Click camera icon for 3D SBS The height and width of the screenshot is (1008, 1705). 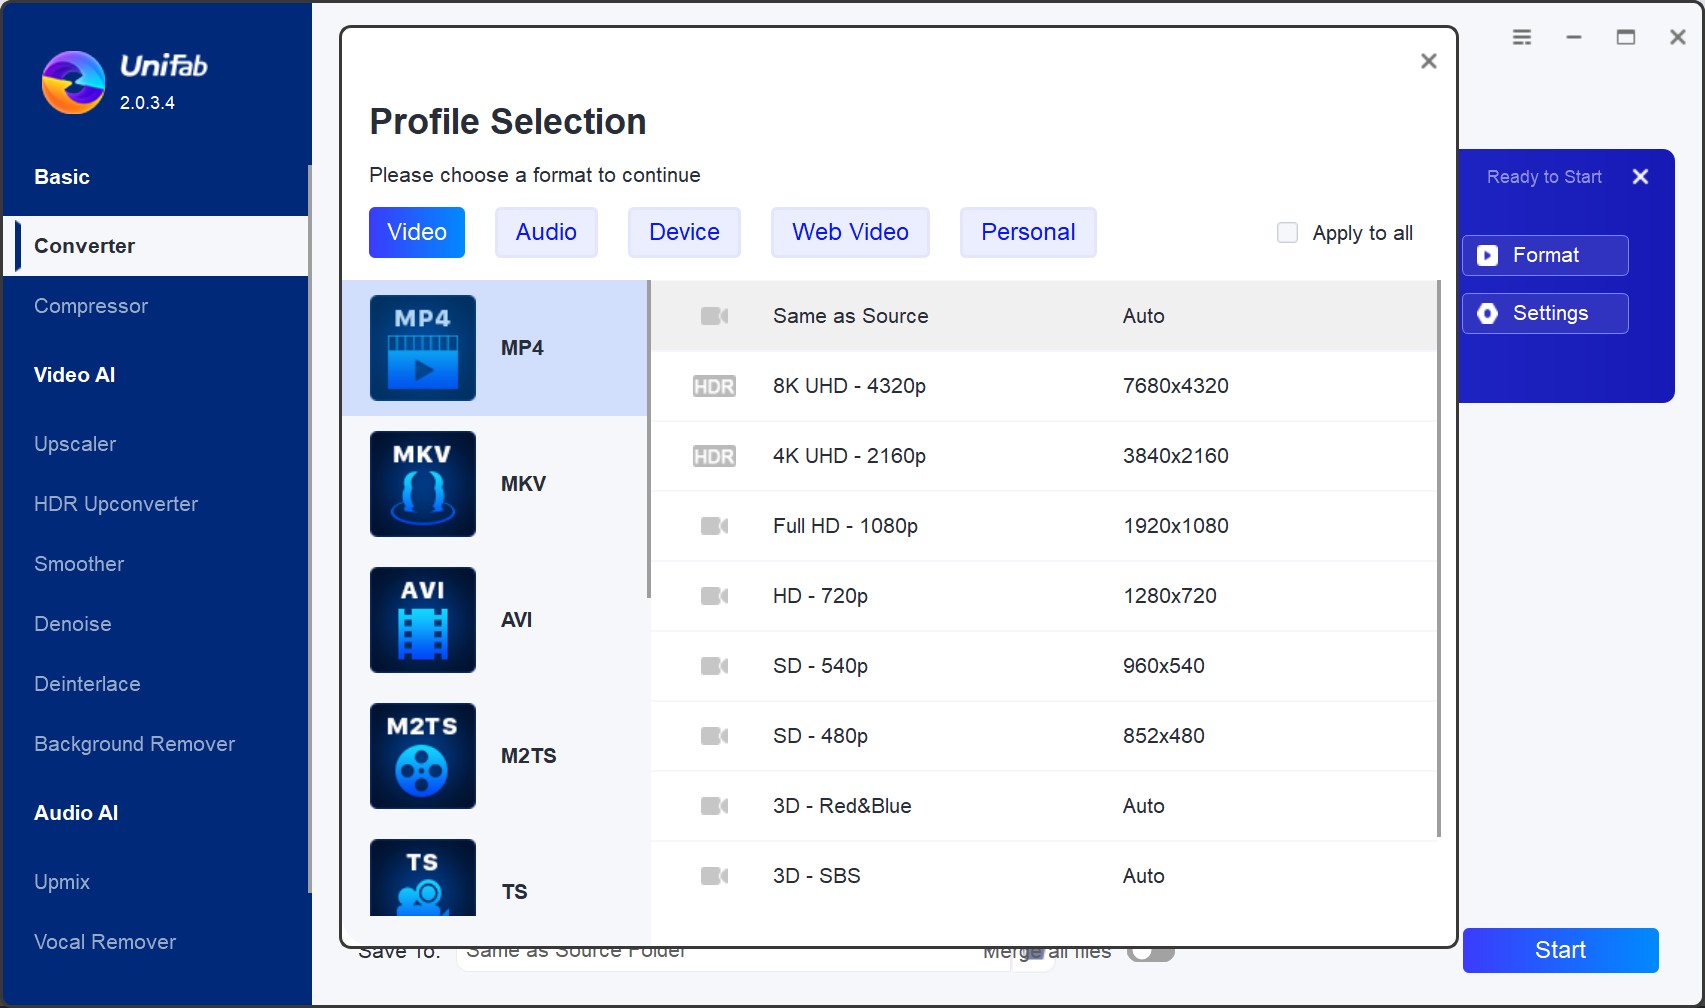click(714, 876)
